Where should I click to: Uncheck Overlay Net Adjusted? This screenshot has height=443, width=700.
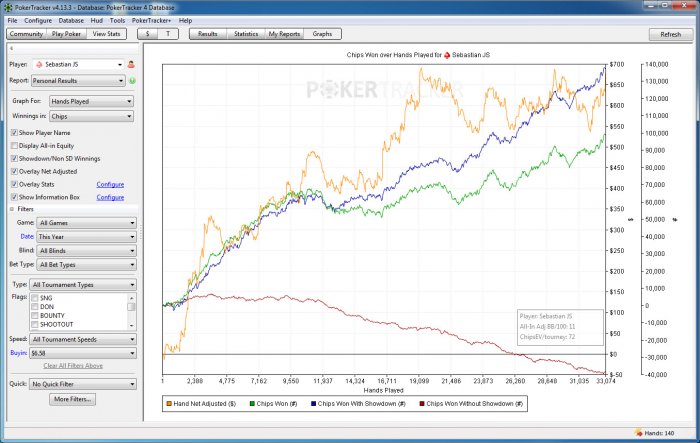click(14, 171)
